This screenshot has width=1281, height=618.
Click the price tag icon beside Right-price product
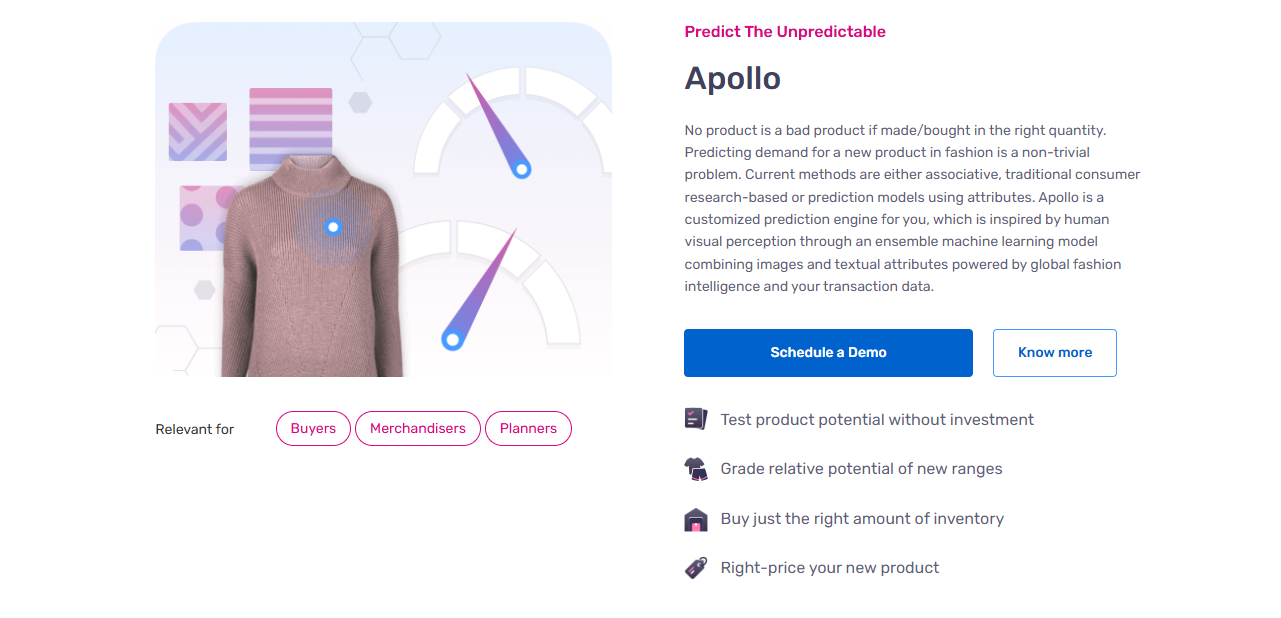(696, 568)
